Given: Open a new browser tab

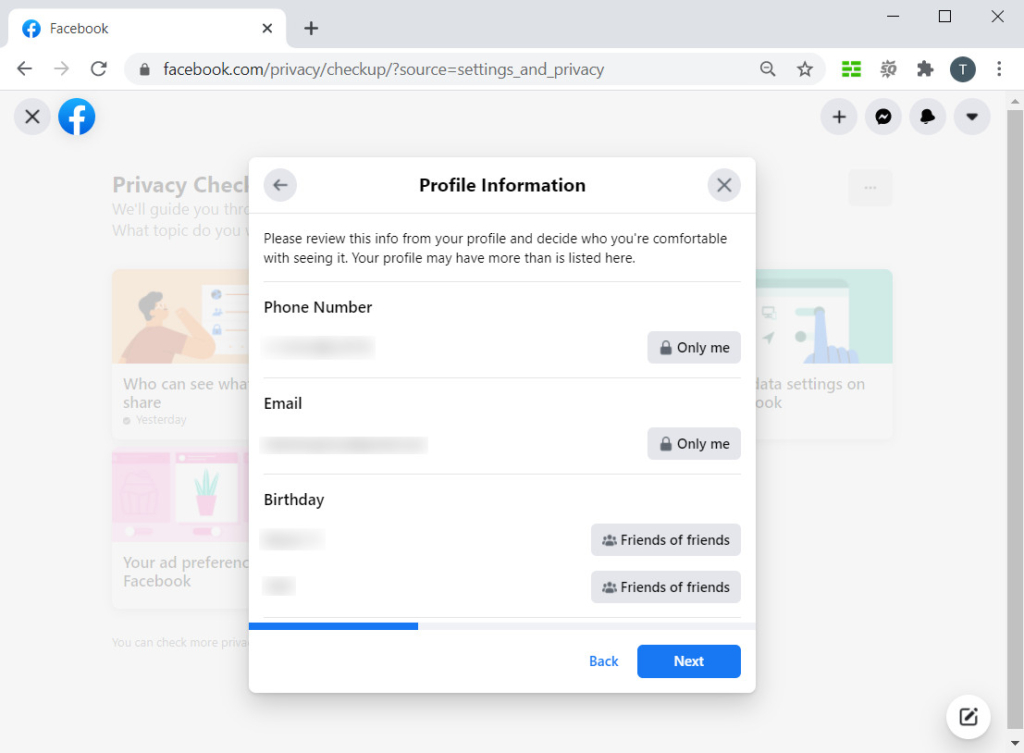Looking at the screenshot, I should (x=311, y=28).
